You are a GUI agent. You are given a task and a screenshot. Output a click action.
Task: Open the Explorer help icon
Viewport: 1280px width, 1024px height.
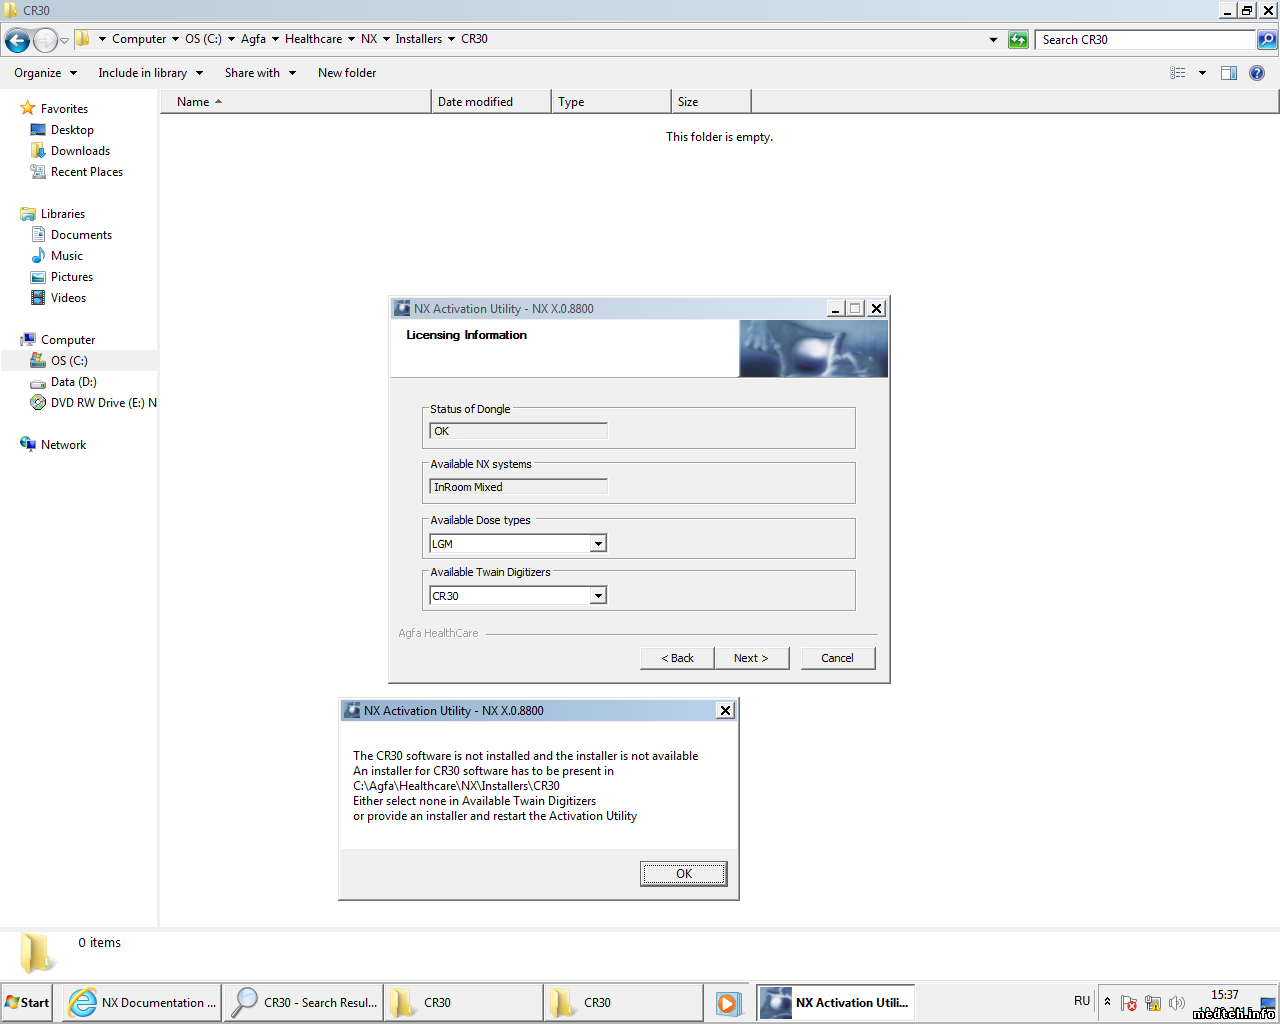coord(1257,73)
